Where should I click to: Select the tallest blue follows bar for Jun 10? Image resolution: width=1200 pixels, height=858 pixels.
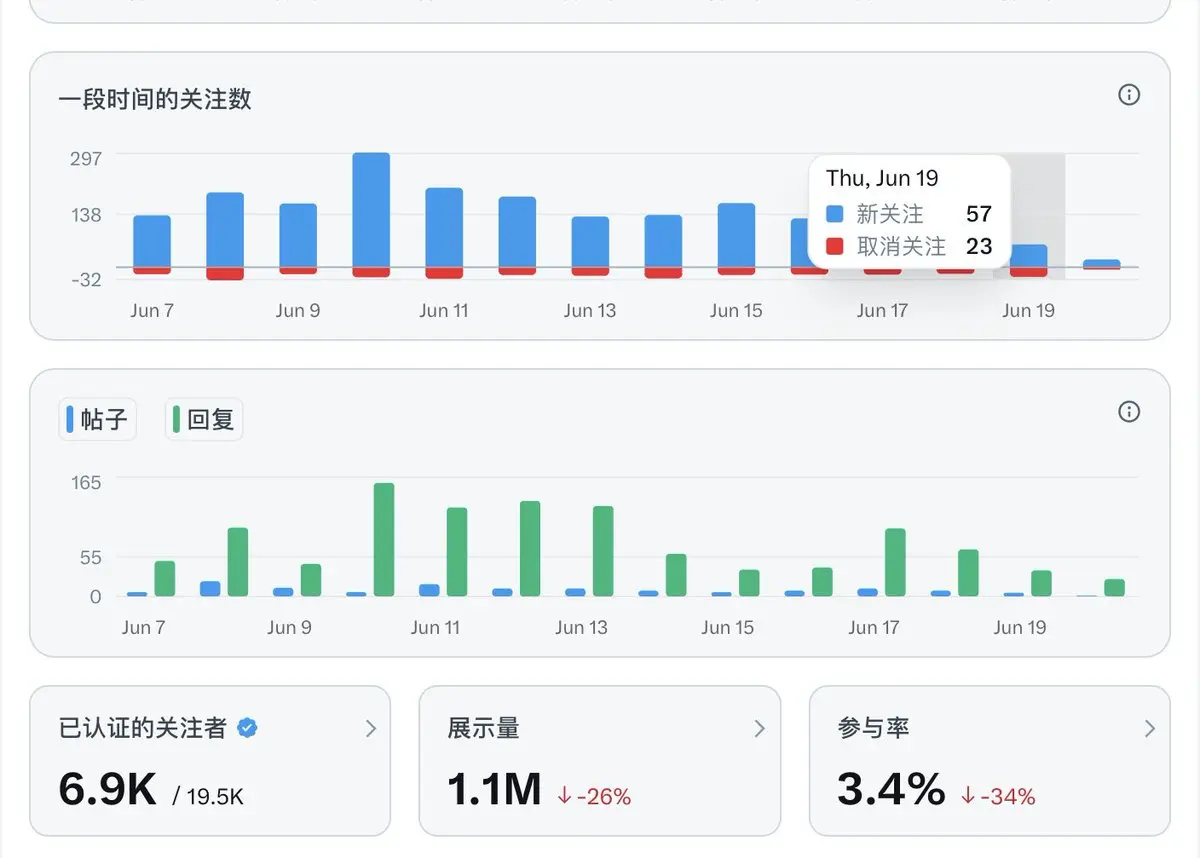pos(371,210)
